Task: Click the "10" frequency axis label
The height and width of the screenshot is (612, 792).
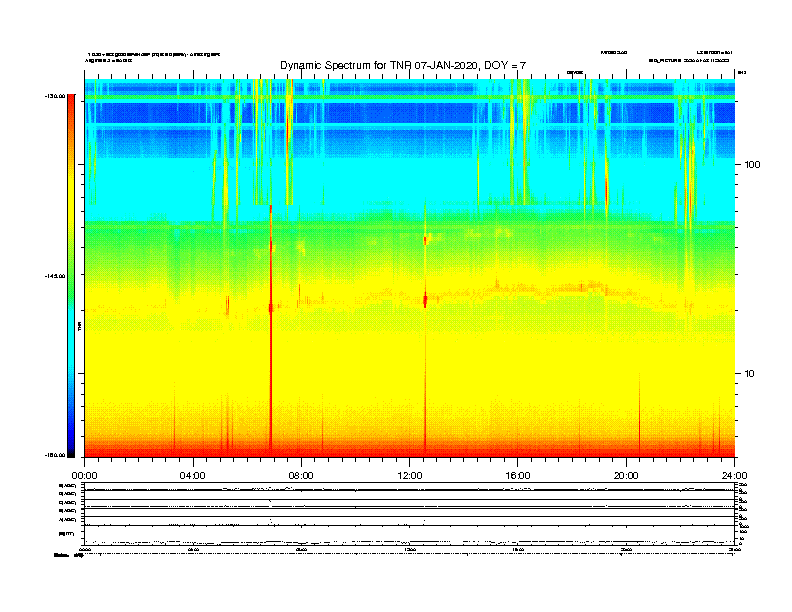Action: [750, 374]
